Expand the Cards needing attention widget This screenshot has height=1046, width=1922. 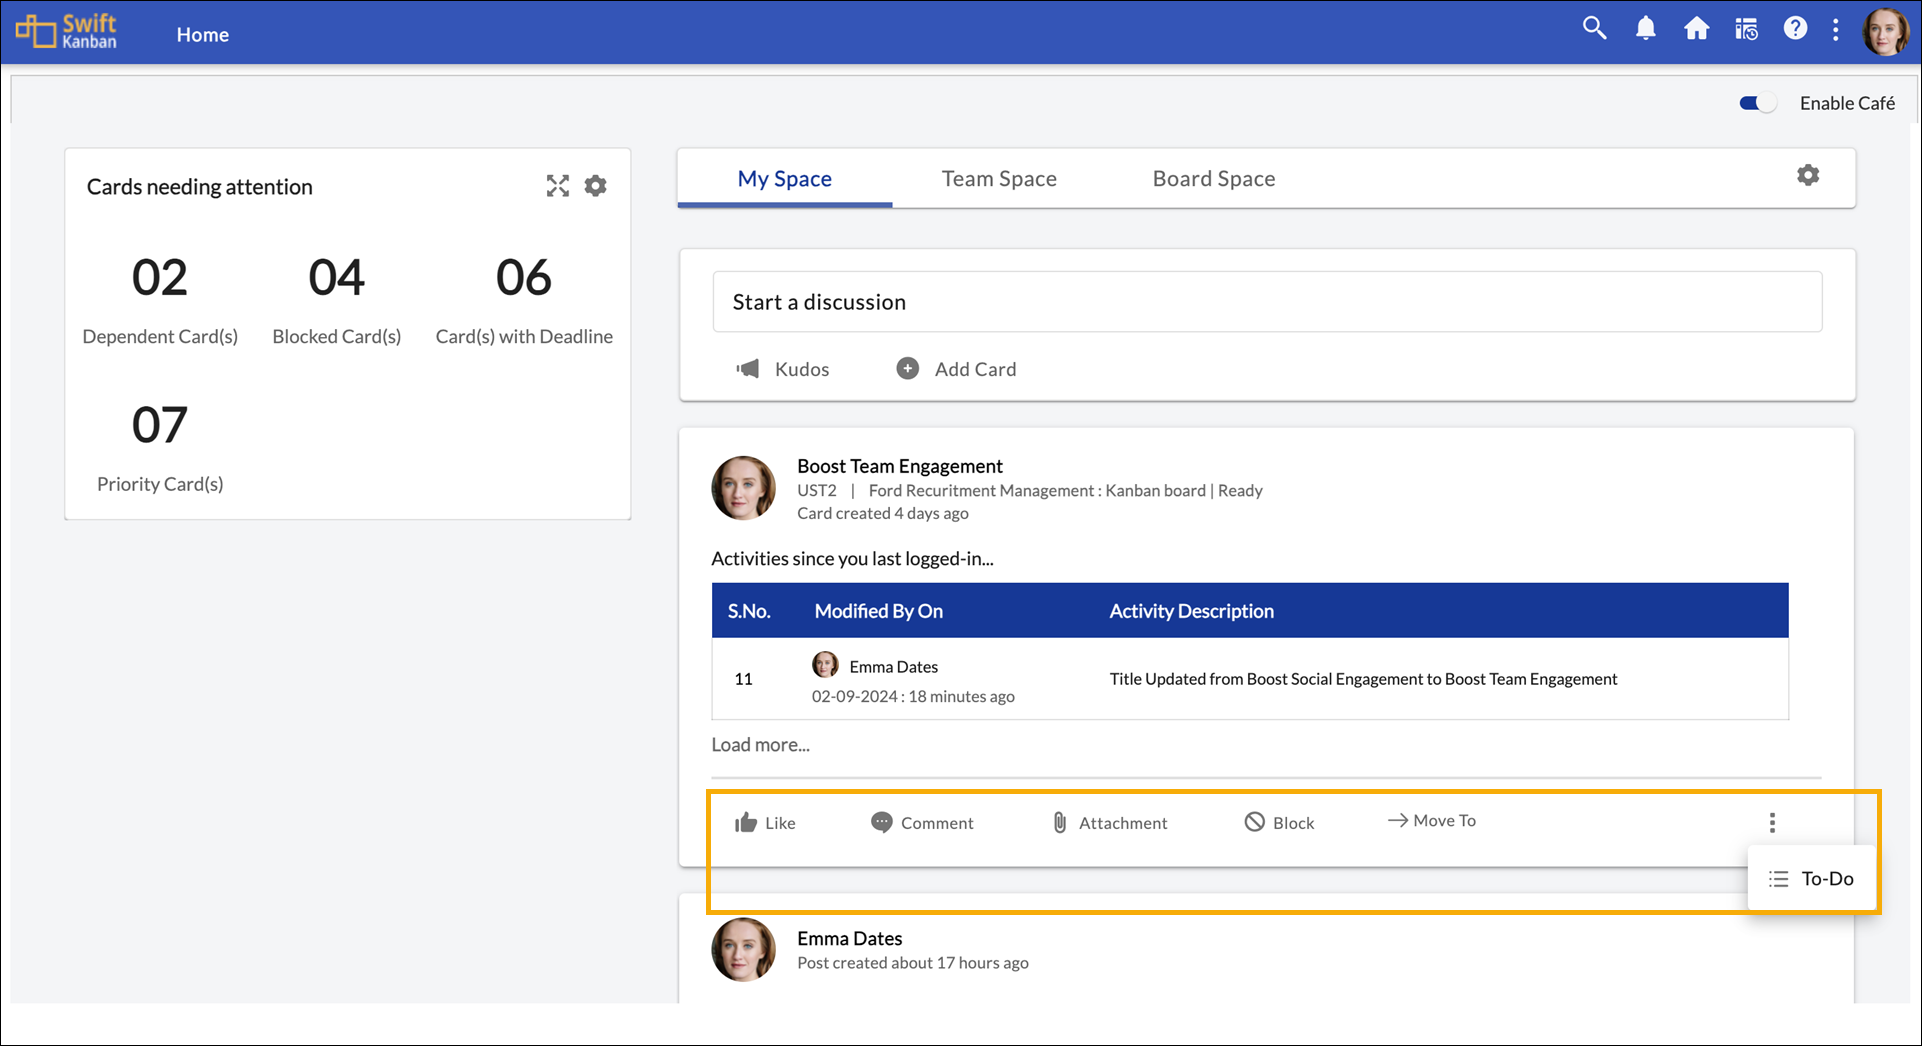click(x=557, y=186)
